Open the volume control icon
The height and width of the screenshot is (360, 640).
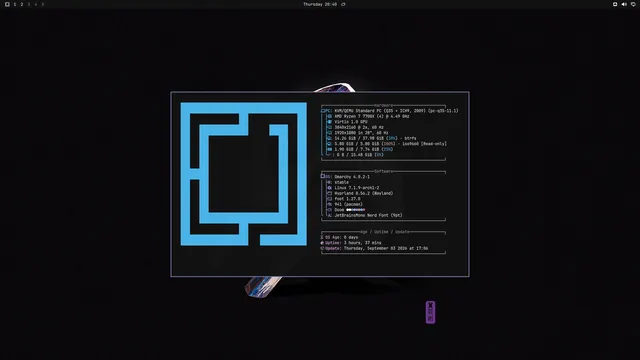tap(624, 4)
